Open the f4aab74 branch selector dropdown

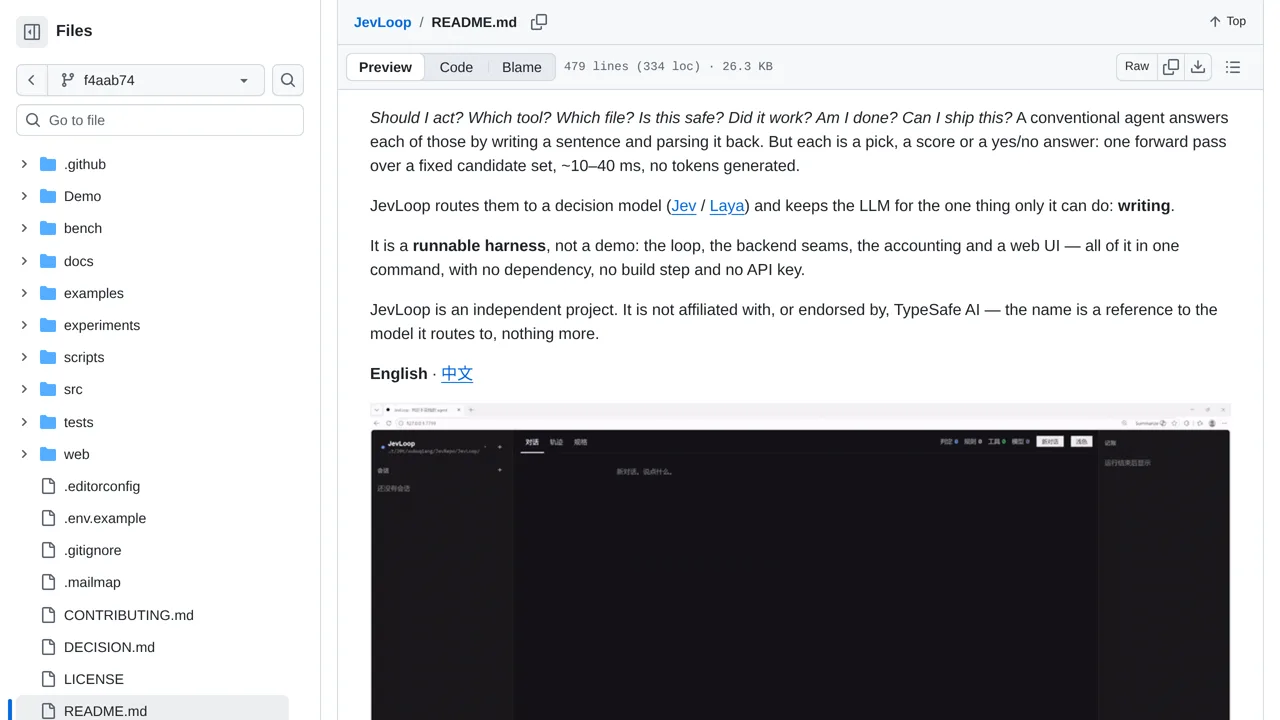pyautogui.click(x=156, y=80)
